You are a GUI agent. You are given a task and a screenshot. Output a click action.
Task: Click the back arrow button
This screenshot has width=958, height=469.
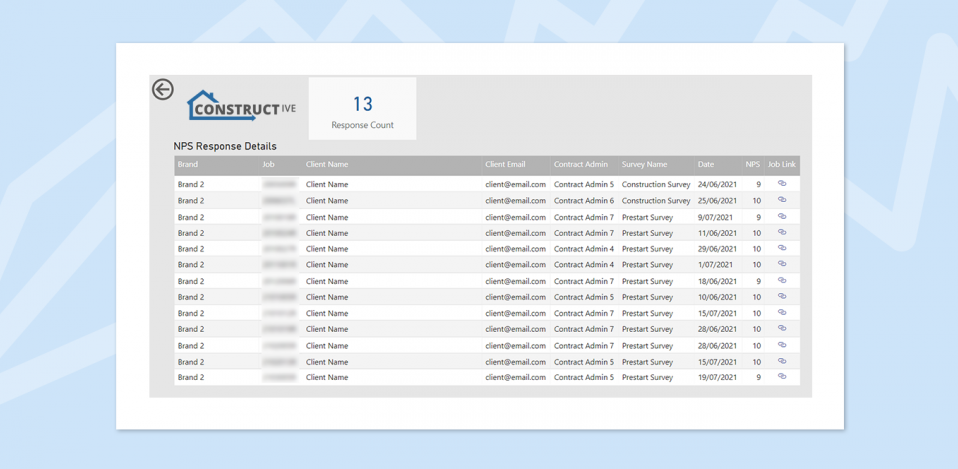pos(163,90)
